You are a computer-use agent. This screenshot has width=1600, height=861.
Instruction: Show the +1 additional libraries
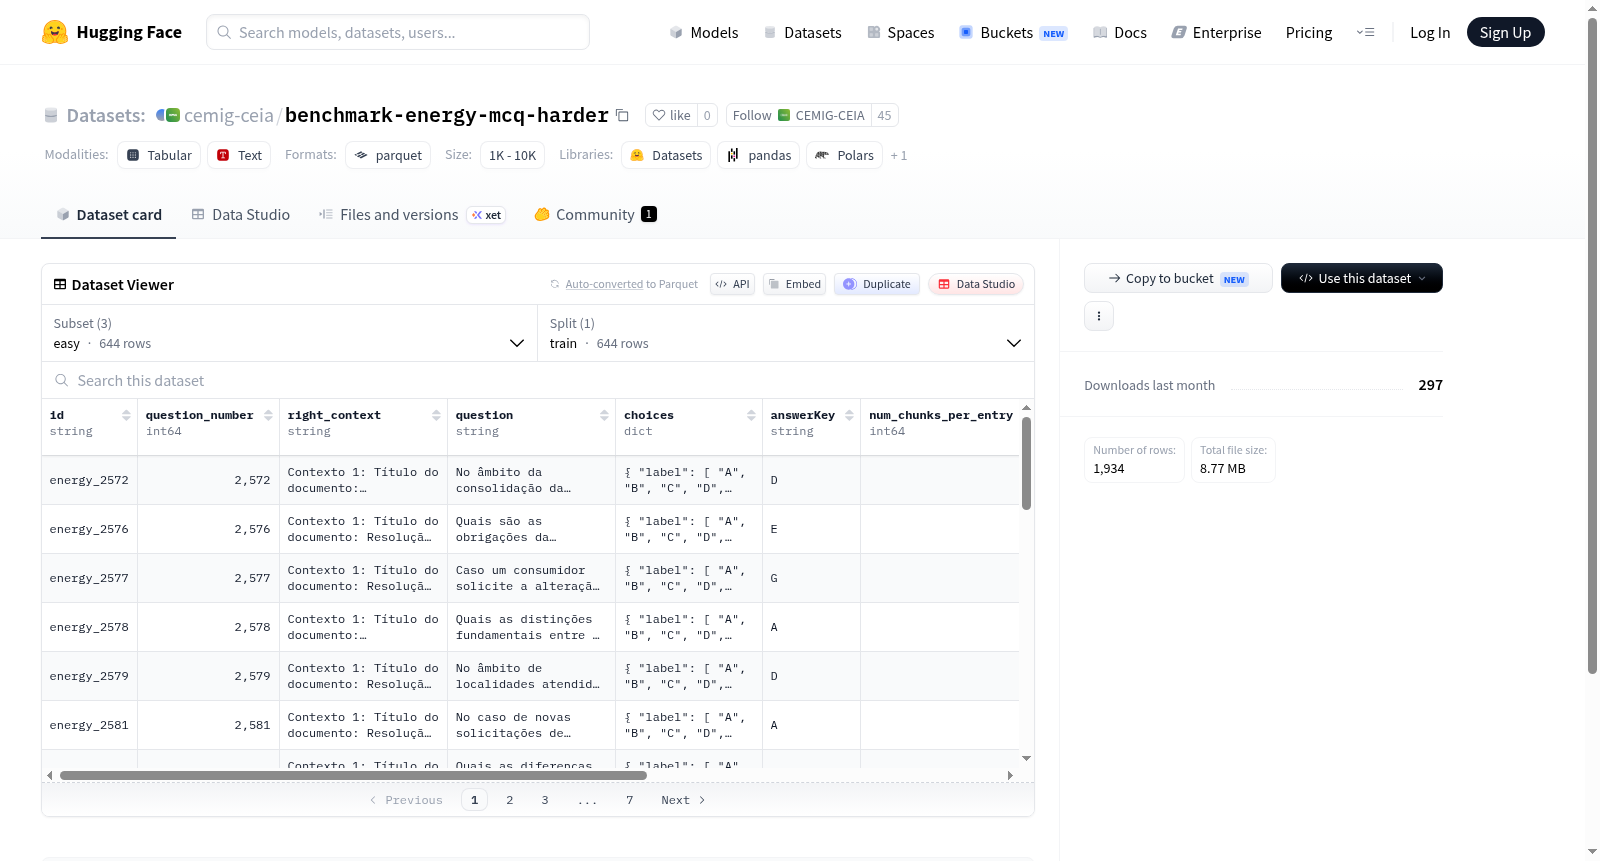coord(899,155)
